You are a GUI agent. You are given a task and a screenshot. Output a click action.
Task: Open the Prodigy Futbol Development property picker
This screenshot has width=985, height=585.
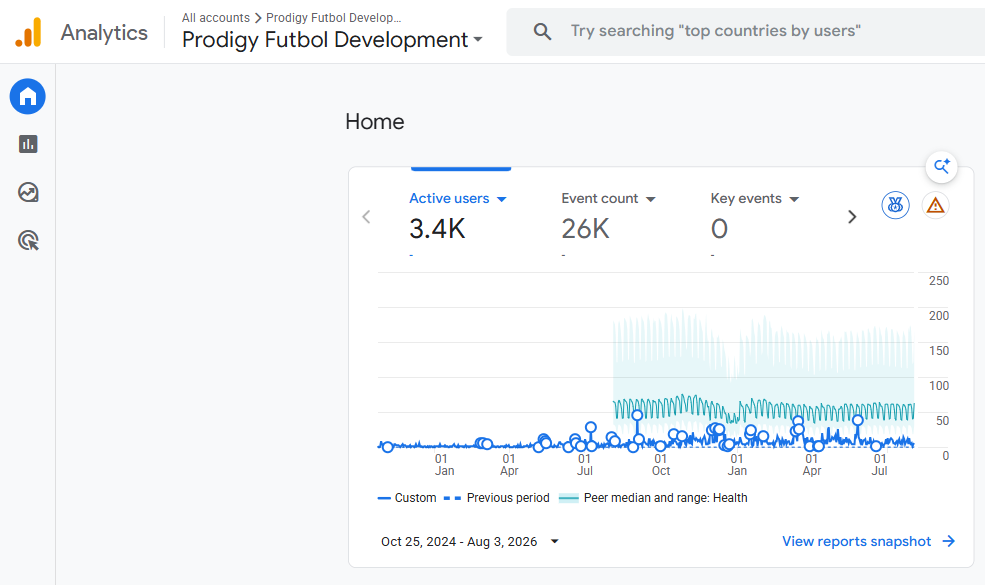332,40
